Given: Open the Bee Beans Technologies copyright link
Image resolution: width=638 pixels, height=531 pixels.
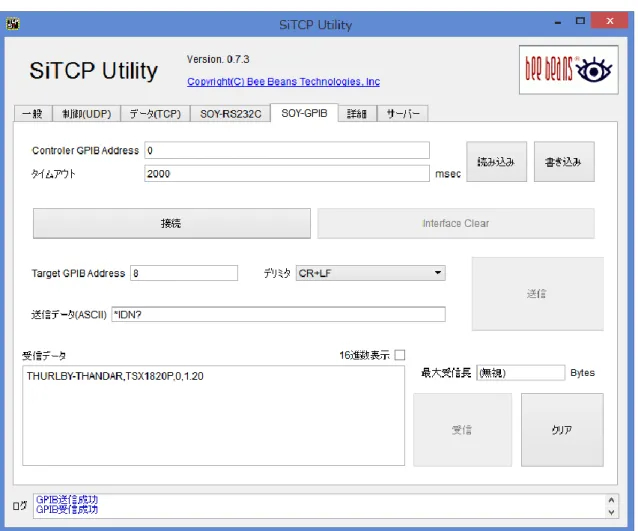Looking at the screenshot, I should coord(284,81).
